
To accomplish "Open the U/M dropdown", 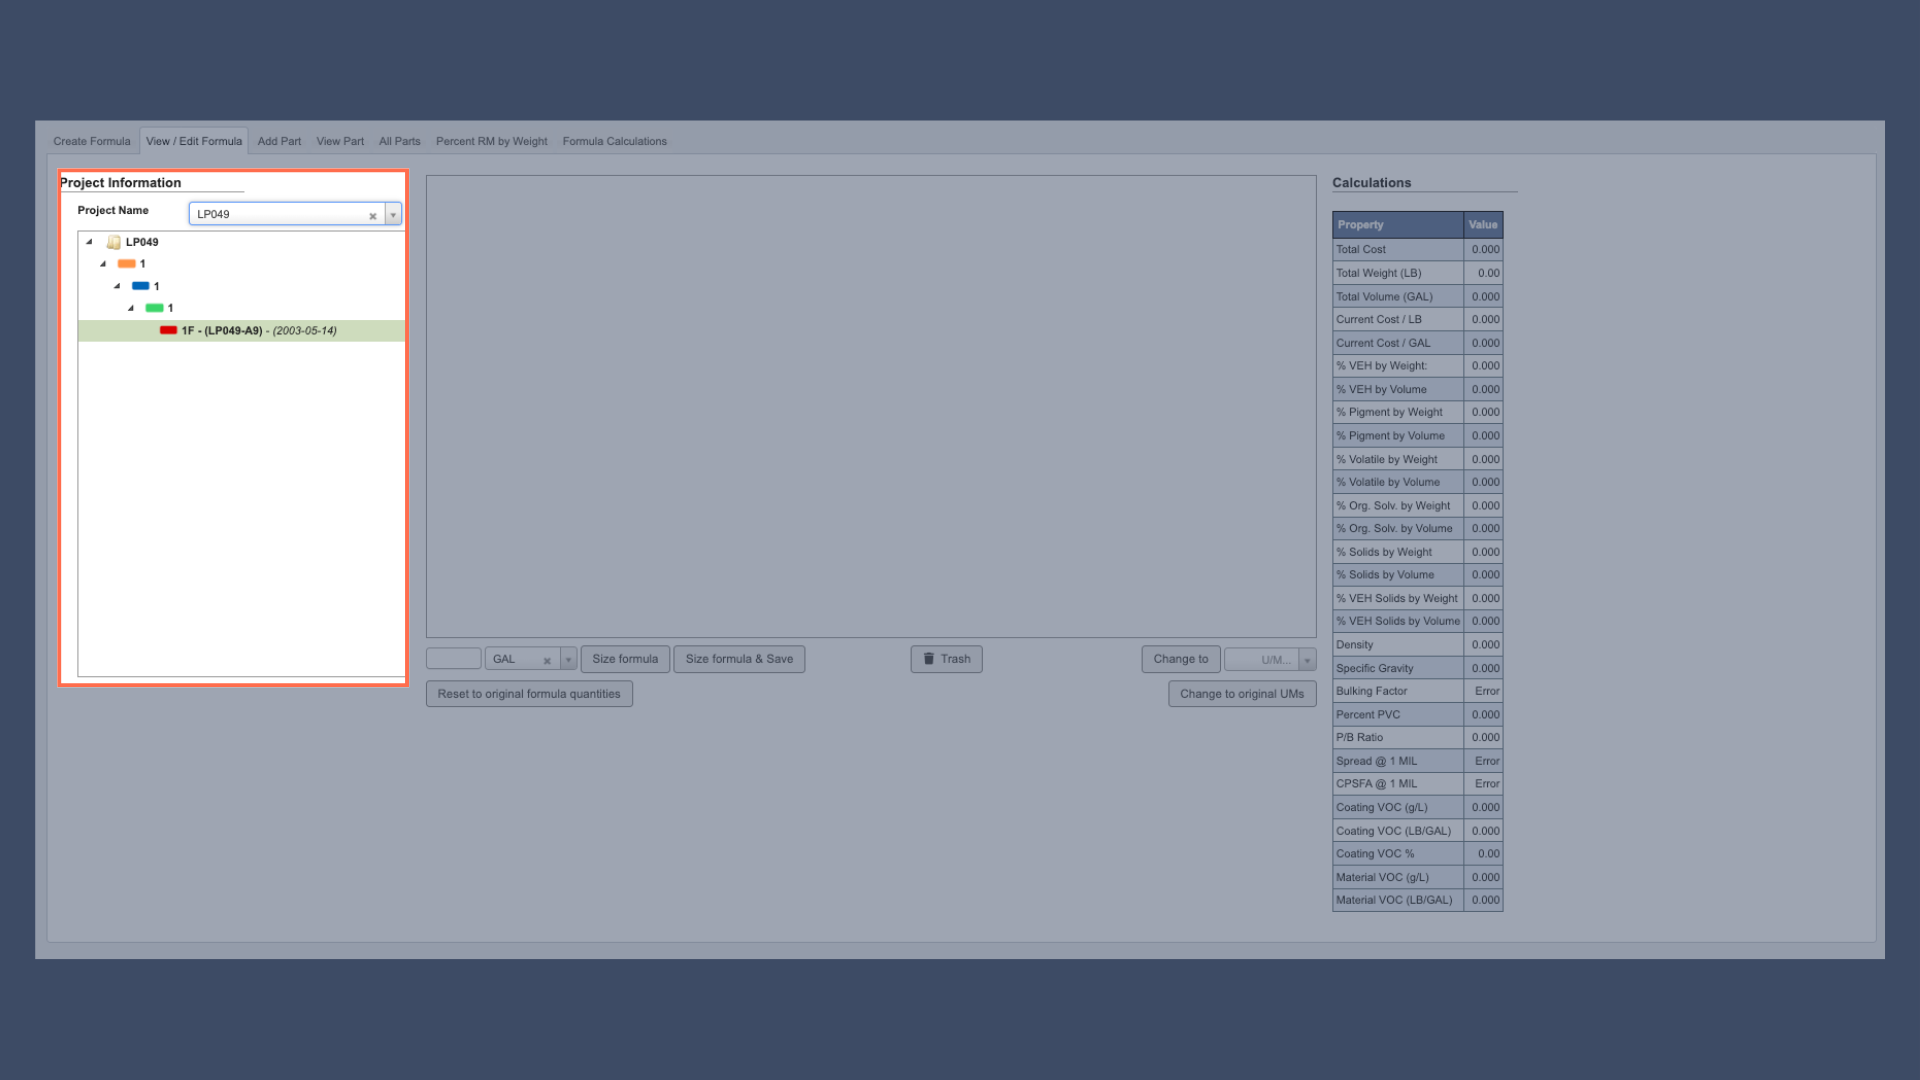I will point(1308,659).
